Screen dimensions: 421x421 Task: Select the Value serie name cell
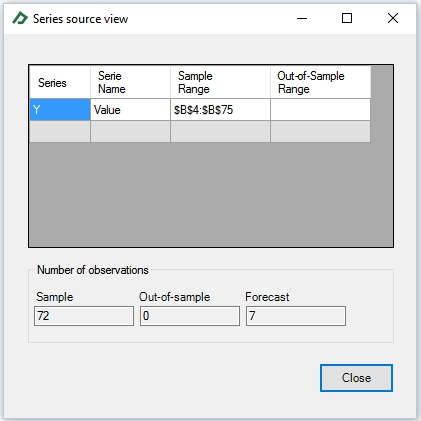tap(130, 109)
